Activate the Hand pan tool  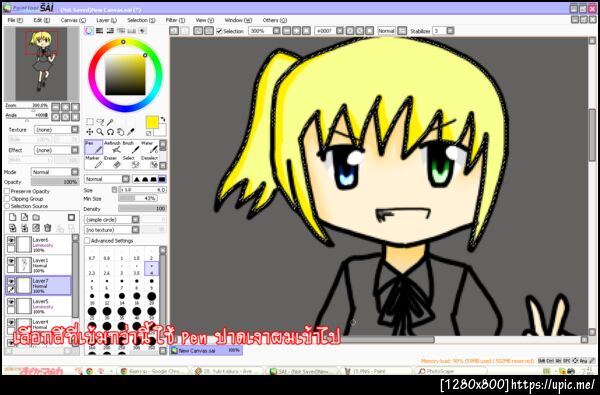pyautogui.click(x=121, y=132)
